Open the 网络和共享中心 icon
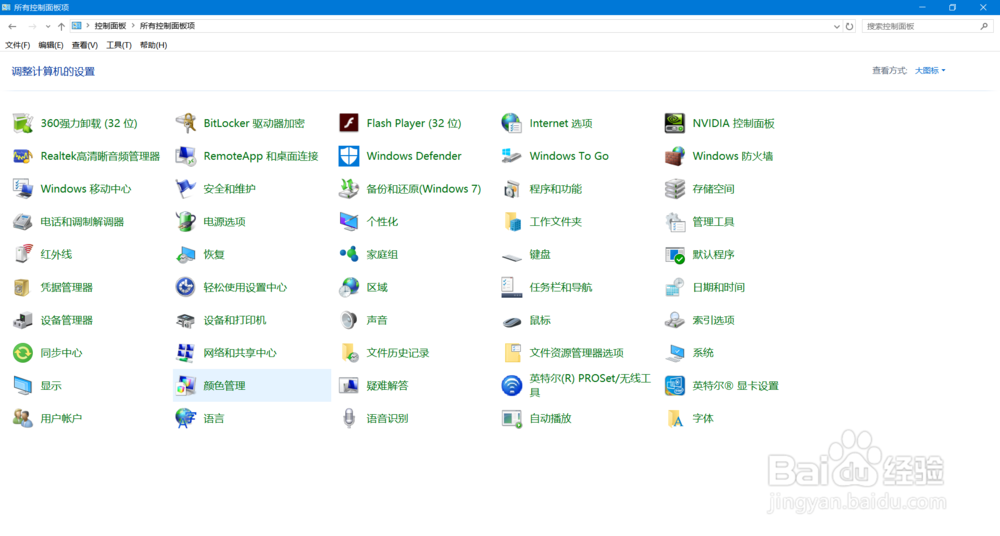Image resolution: width=1000 pixels, height=536 pixels. pos(186,353)
